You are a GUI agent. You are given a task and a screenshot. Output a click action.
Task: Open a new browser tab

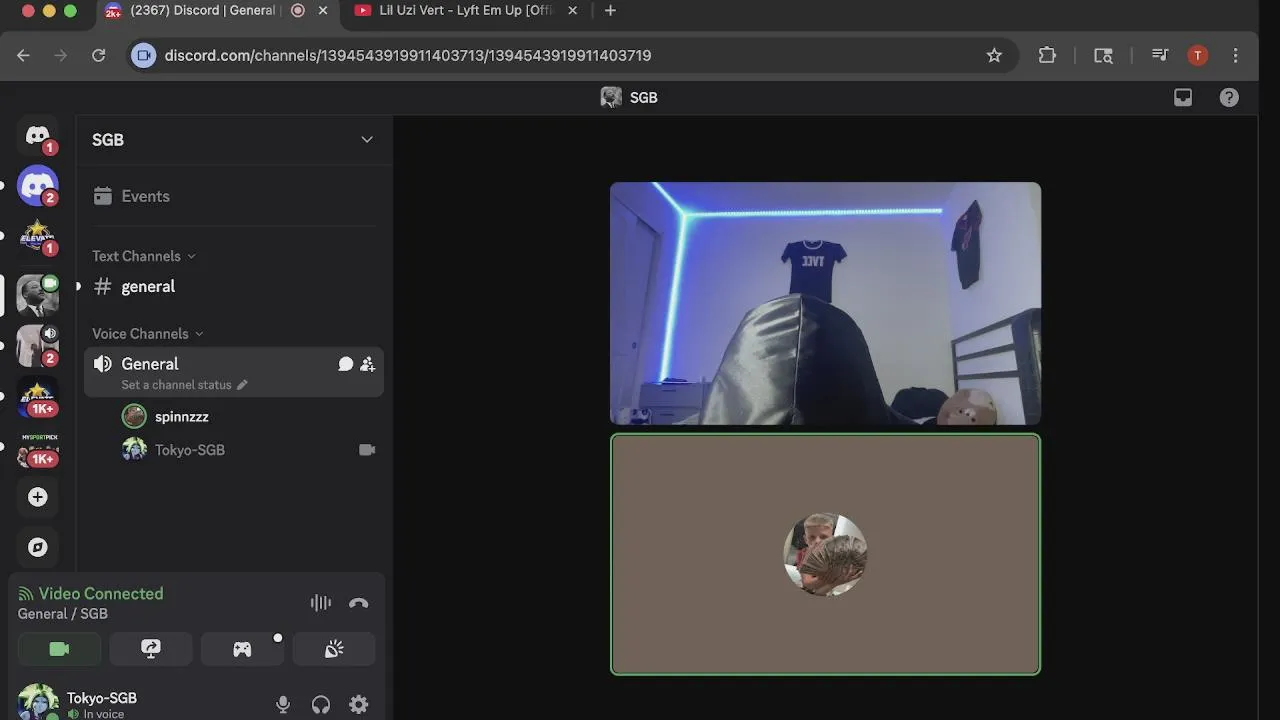610,10
